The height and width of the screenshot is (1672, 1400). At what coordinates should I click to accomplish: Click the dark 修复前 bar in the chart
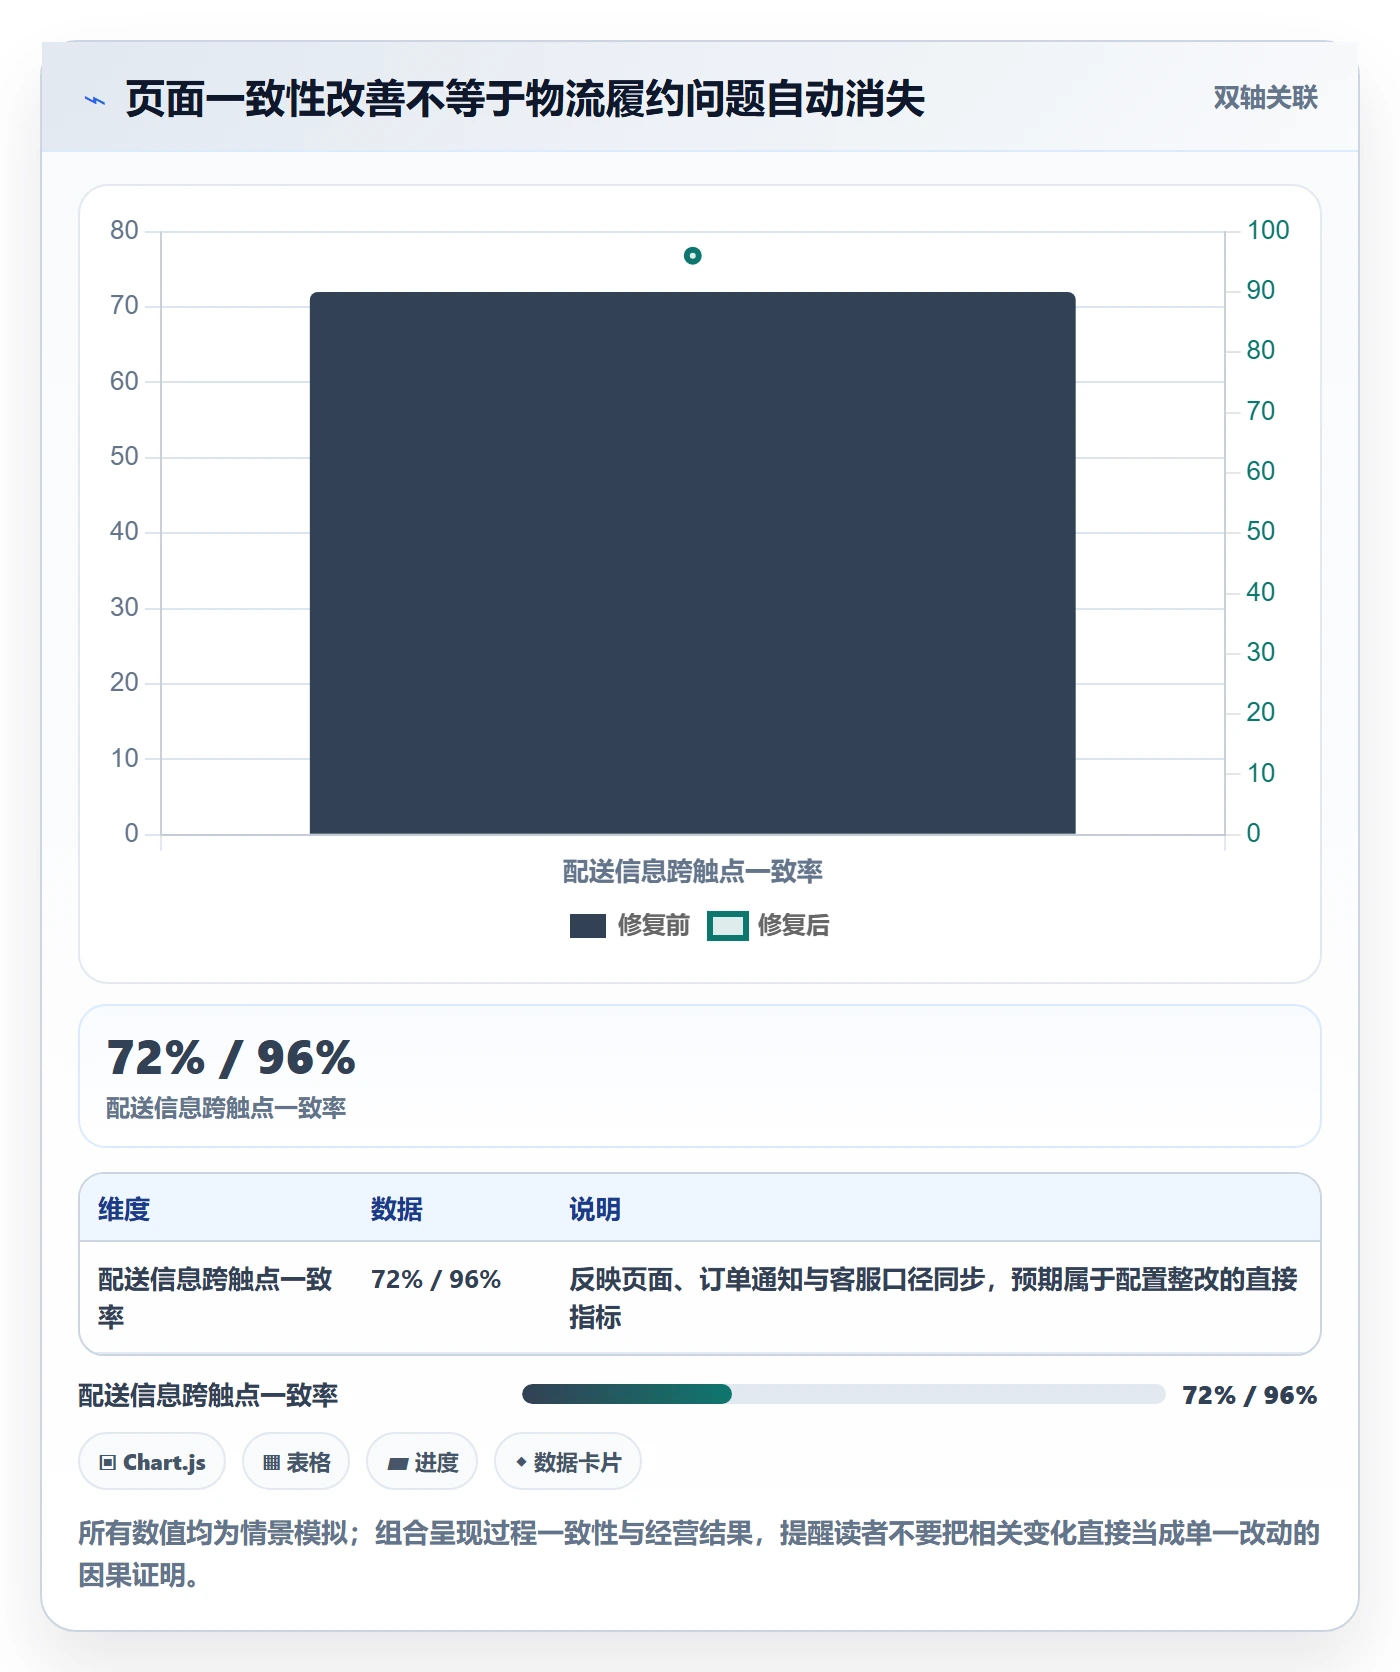[692, 562]
